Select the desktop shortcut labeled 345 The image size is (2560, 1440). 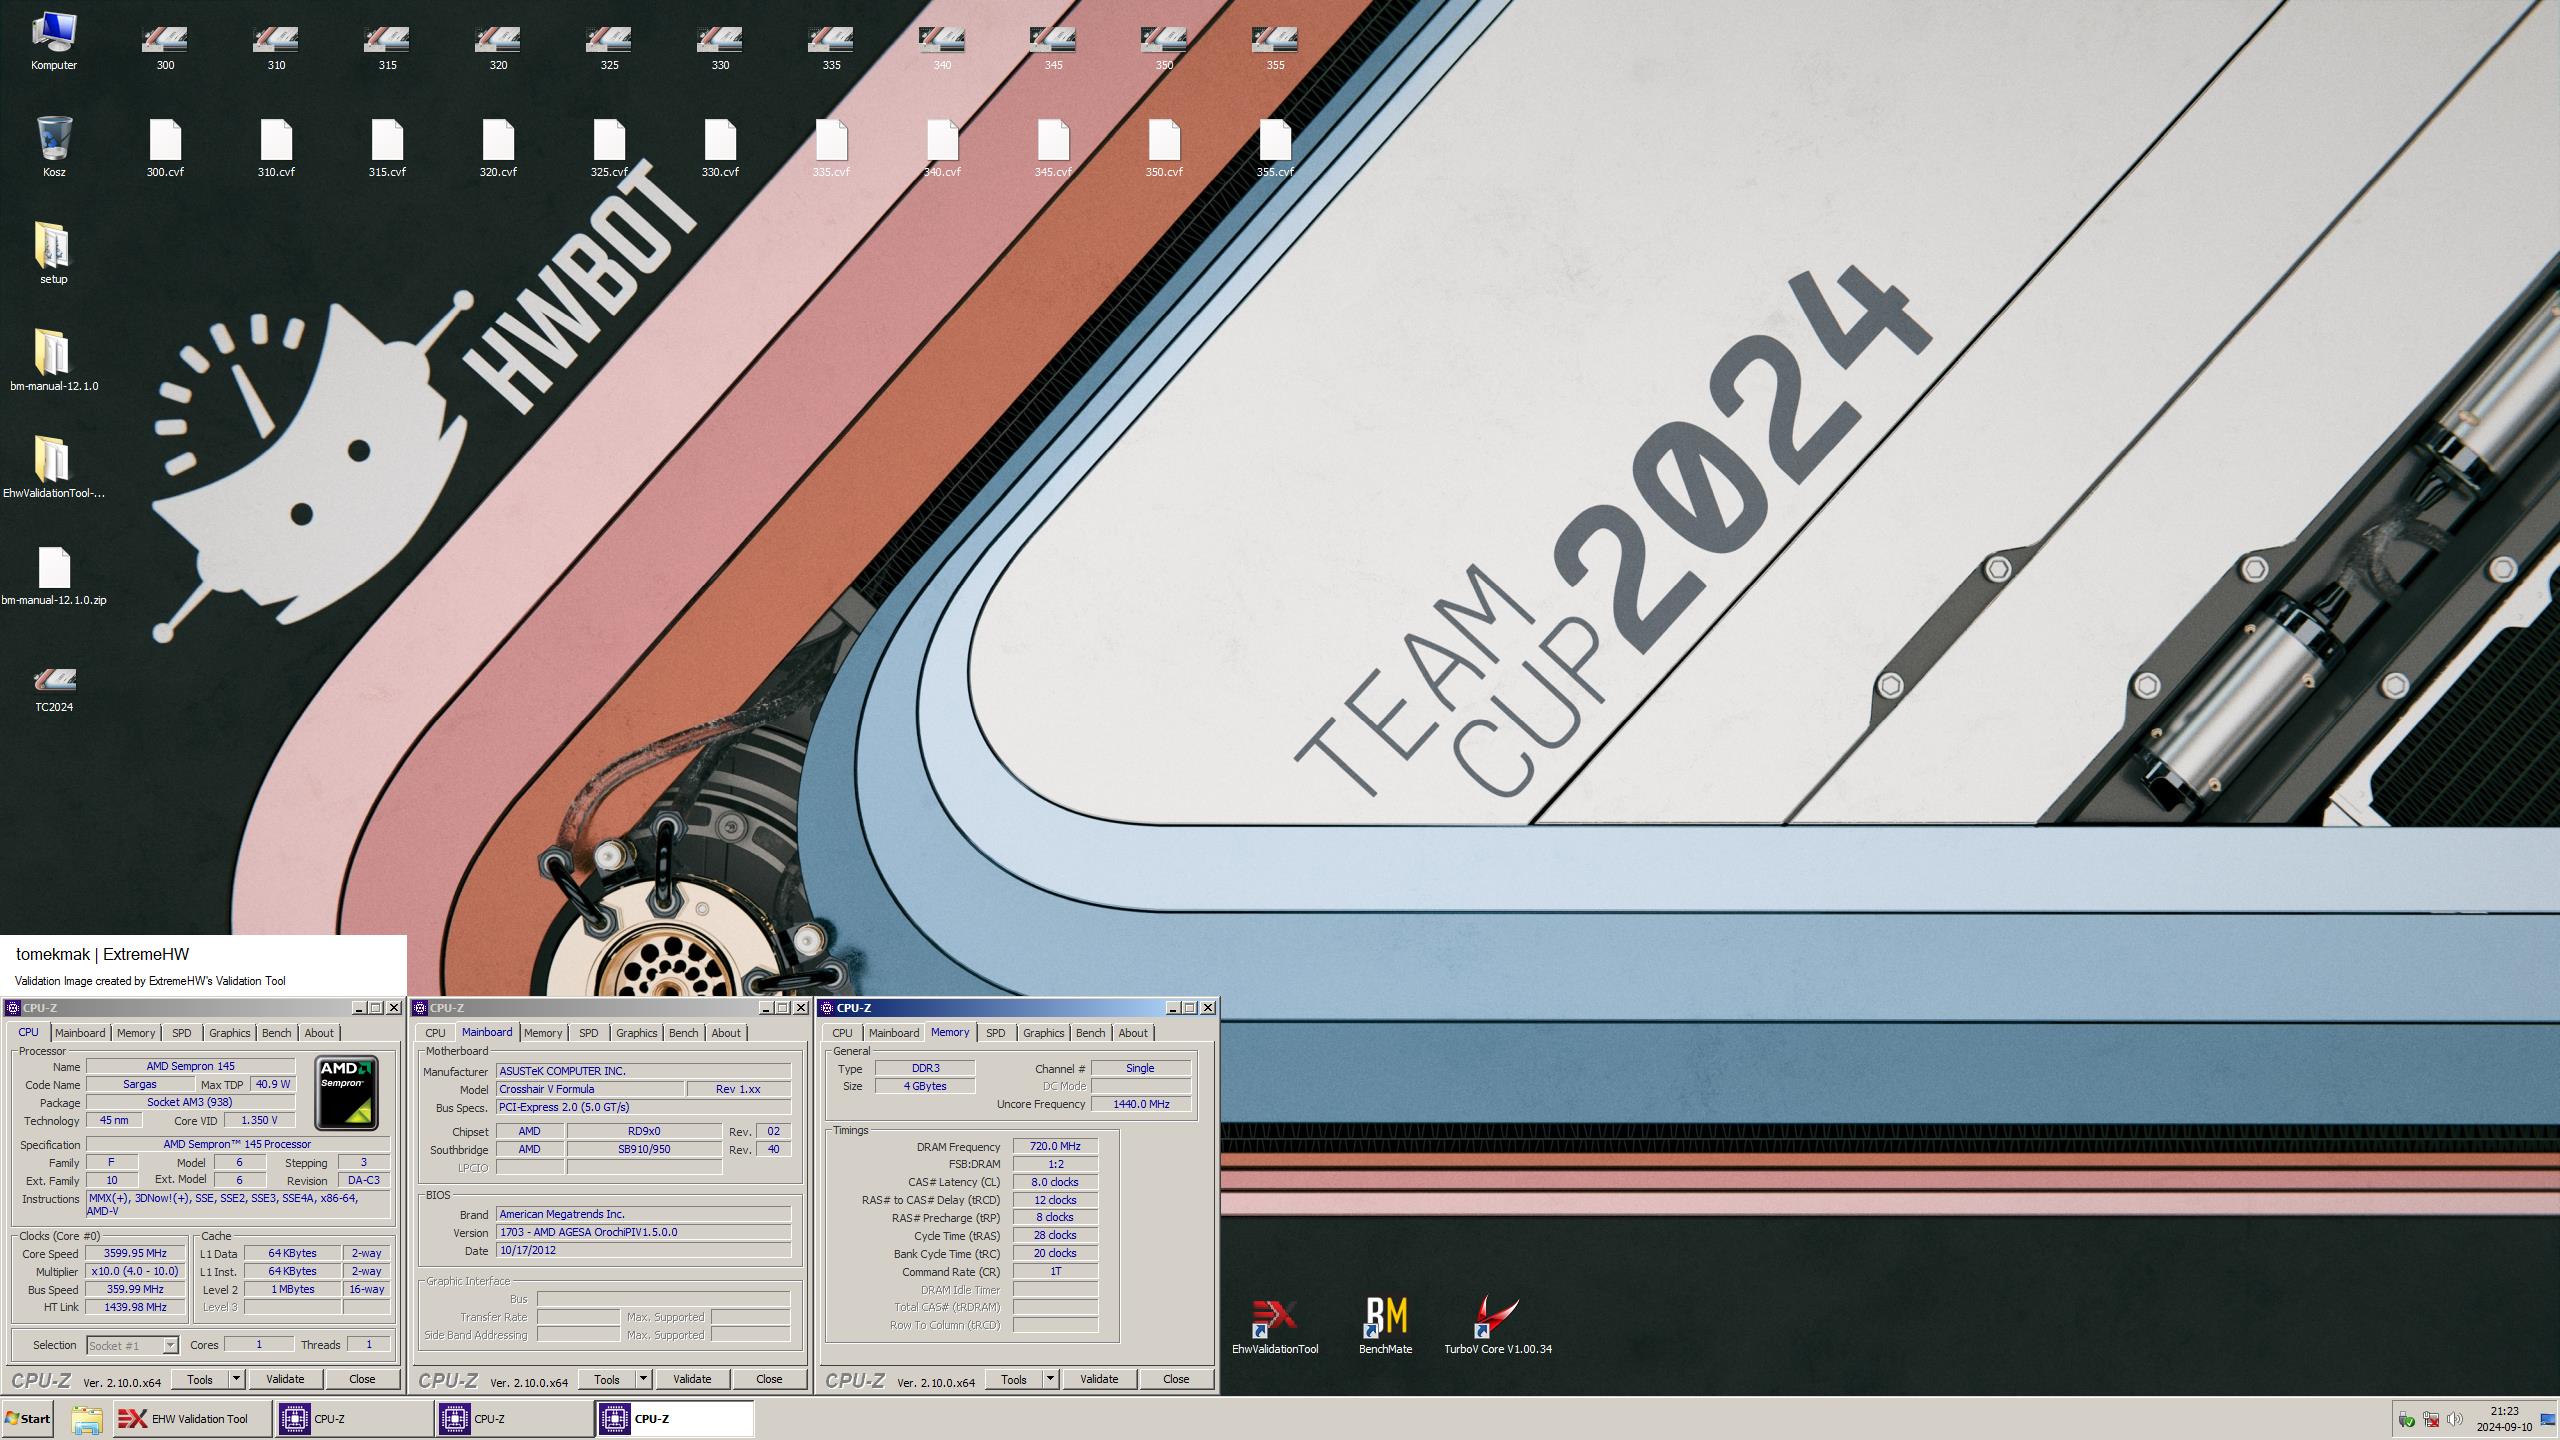click(x=1053, y=47)
